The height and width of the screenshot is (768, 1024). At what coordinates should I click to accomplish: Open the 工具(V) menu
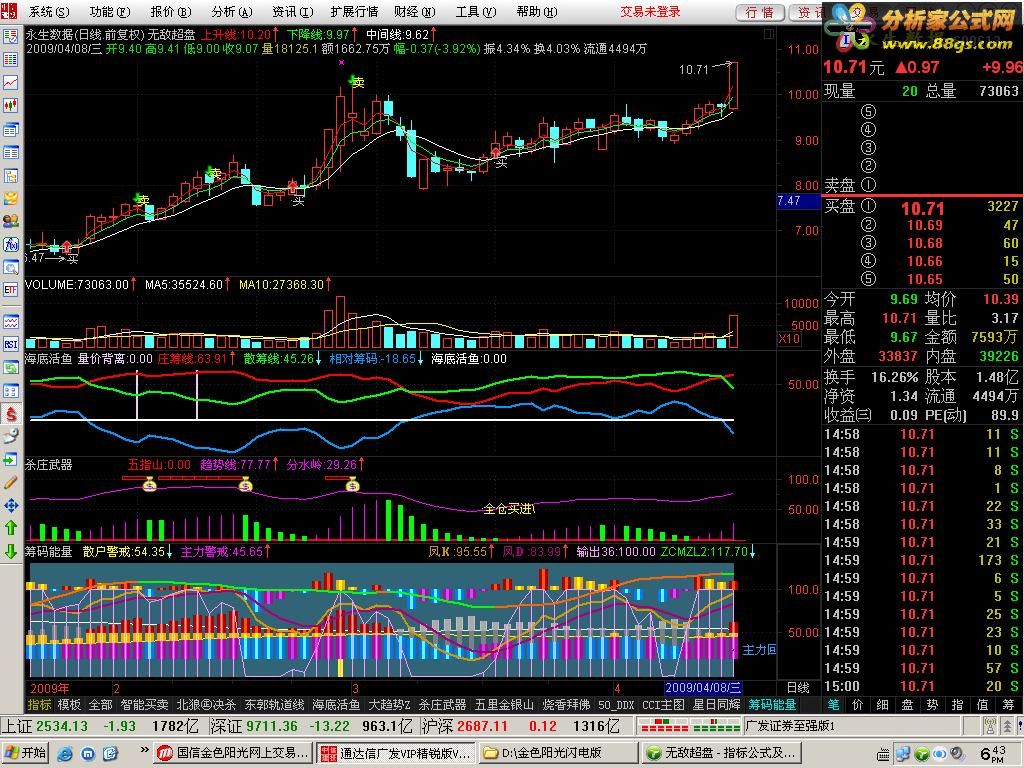475,12
